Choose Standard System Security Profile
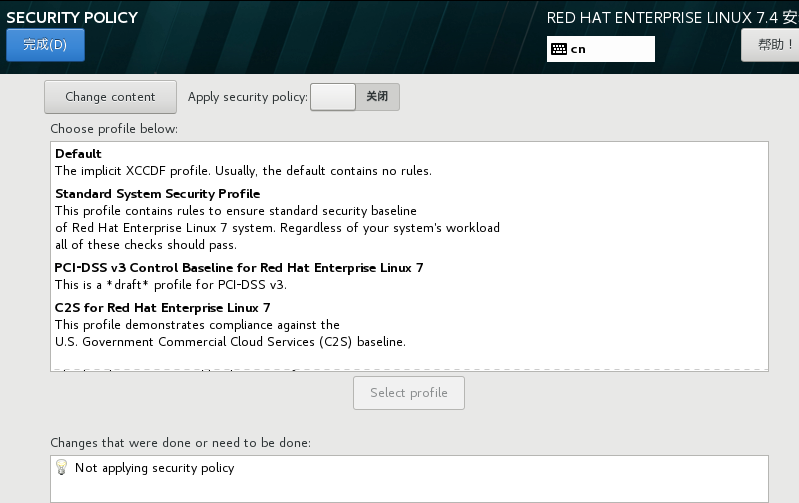This screenshot has height=503, width=799. point(157,194)
